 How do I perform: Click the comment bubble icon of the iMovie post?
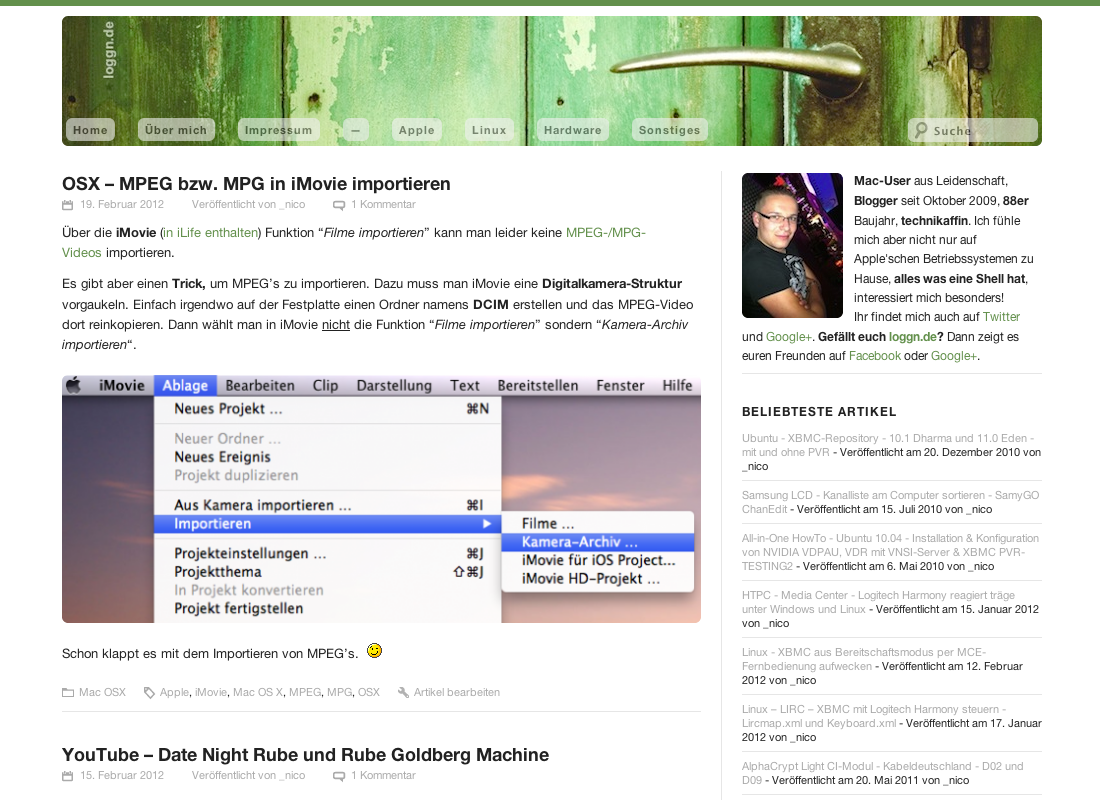tap(339, 205)
